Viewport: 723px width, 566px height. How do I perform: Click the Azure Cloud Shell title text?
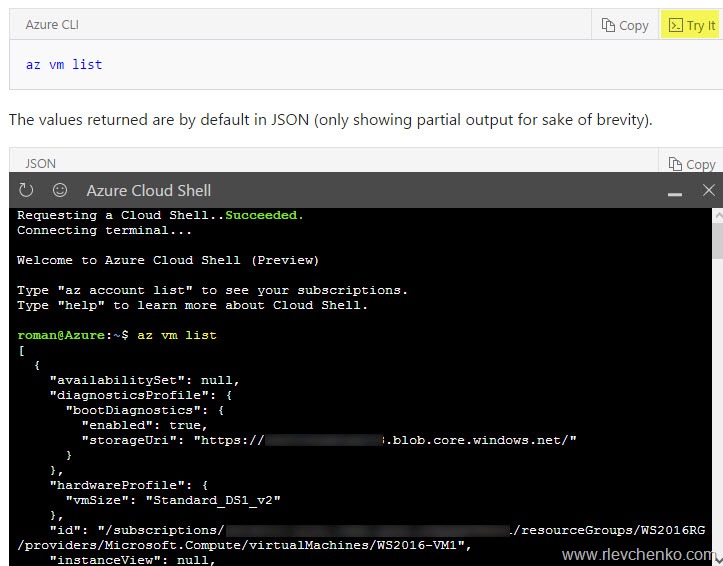point(148,190)
